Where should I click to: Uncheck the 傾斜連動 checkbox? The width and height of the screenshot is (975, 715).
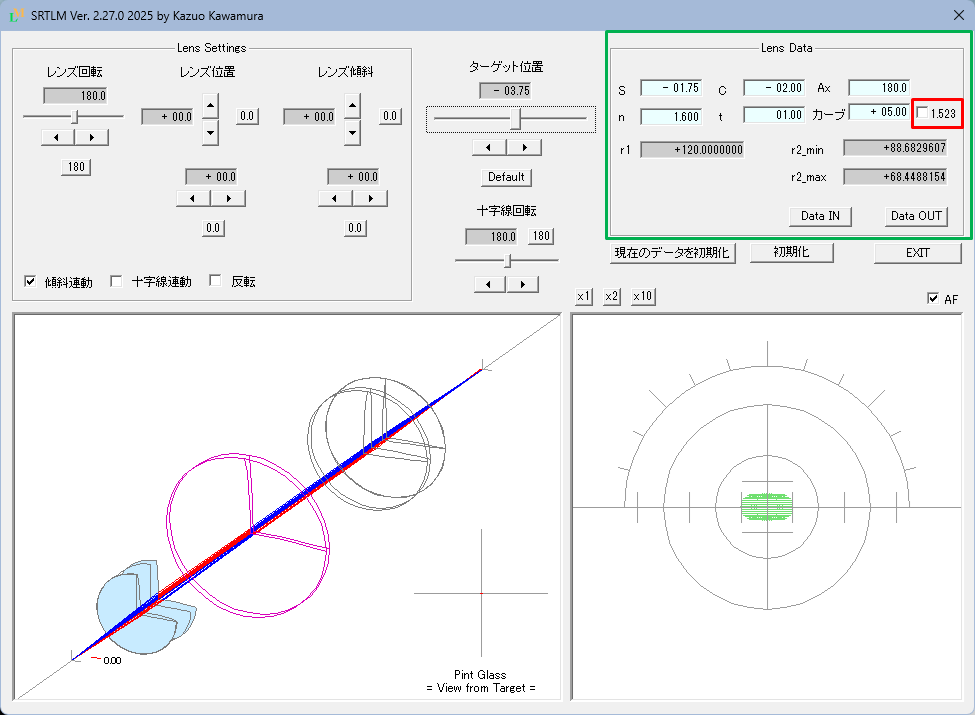point(30,281)
